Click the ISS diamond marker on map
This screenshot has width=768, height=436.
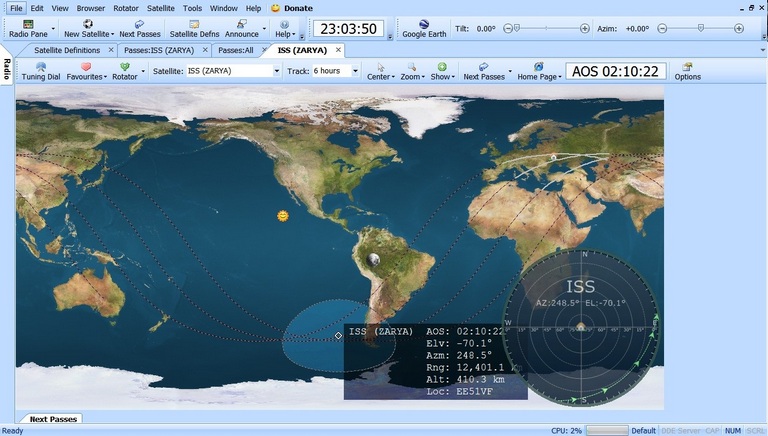click(x=338, y=335)
